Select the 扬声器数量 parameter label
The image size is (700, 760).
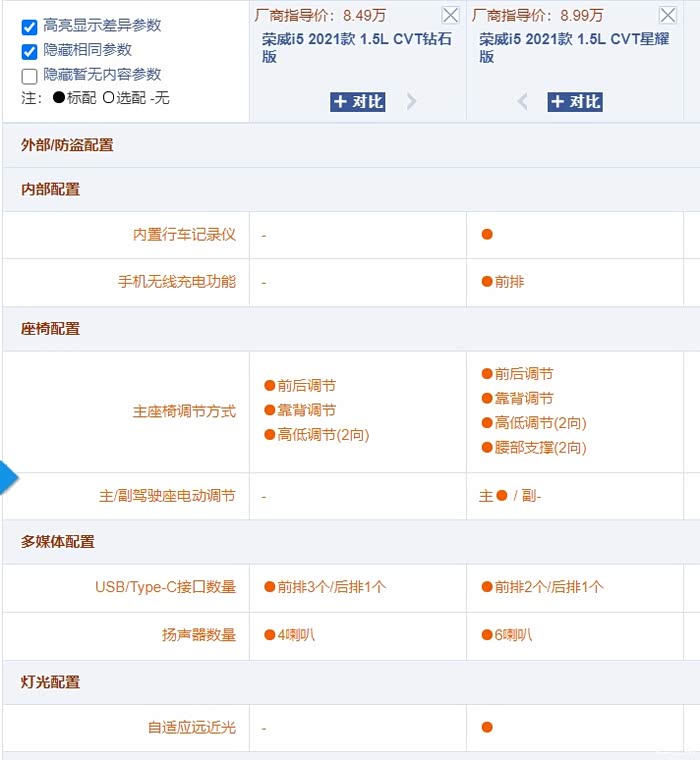coord(199,635)
